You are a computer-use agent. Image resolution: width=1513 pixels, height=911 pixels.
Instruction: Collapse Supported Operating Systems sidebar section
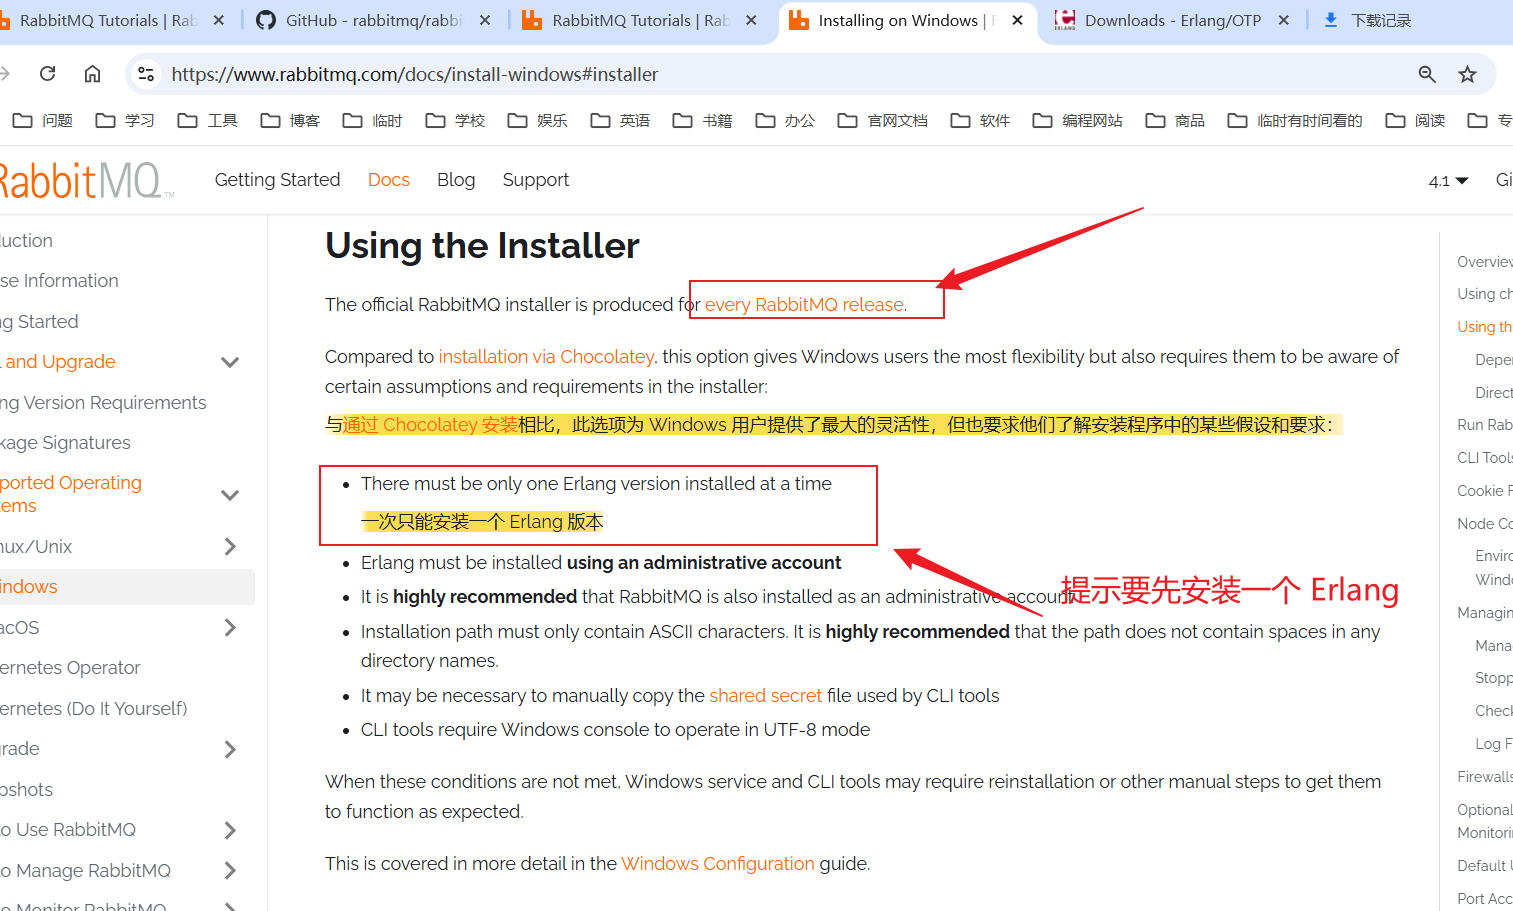[230, 494]
